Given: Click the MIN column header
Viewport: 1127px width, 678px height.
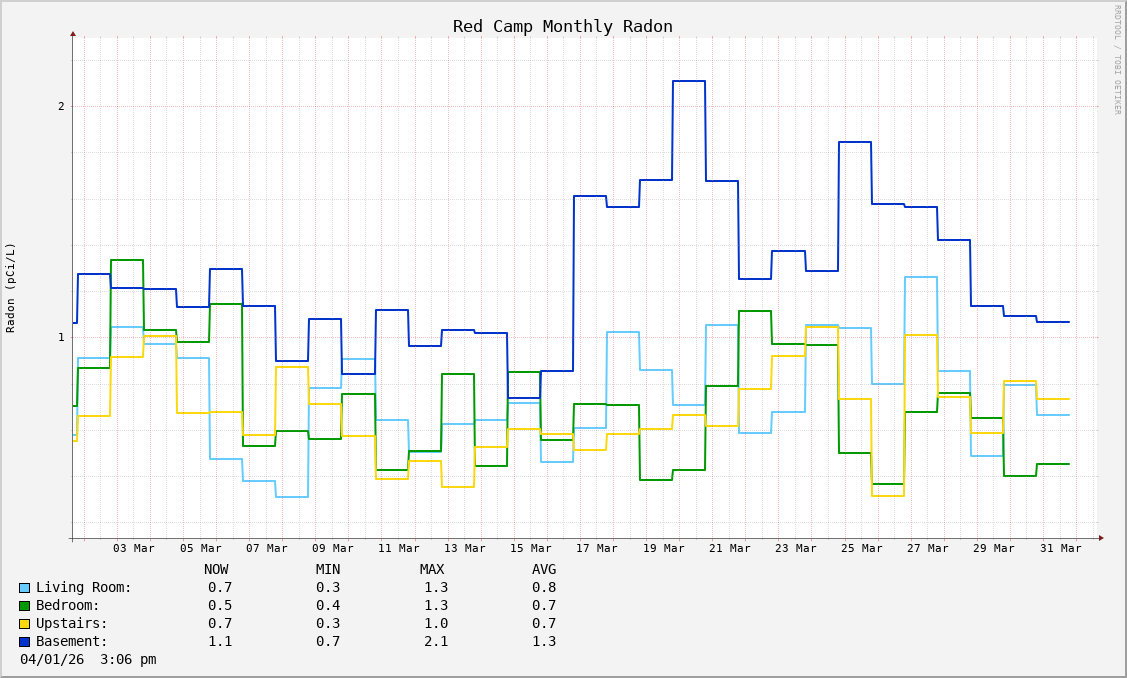Looking at the screenshot, I should tap(328, 570).
